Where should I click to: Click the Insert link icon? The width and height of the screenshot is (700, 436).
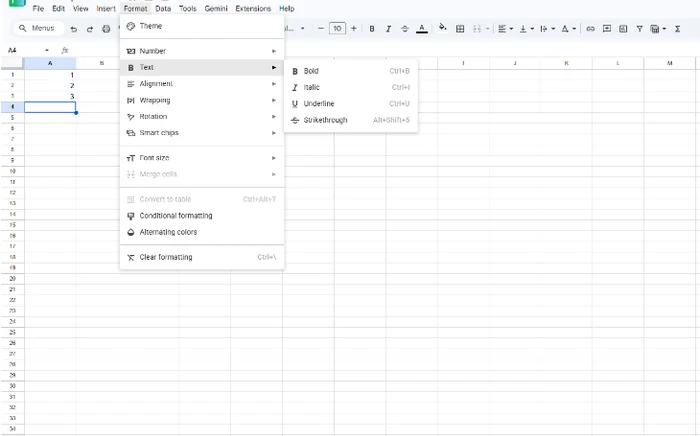[590, 29]
